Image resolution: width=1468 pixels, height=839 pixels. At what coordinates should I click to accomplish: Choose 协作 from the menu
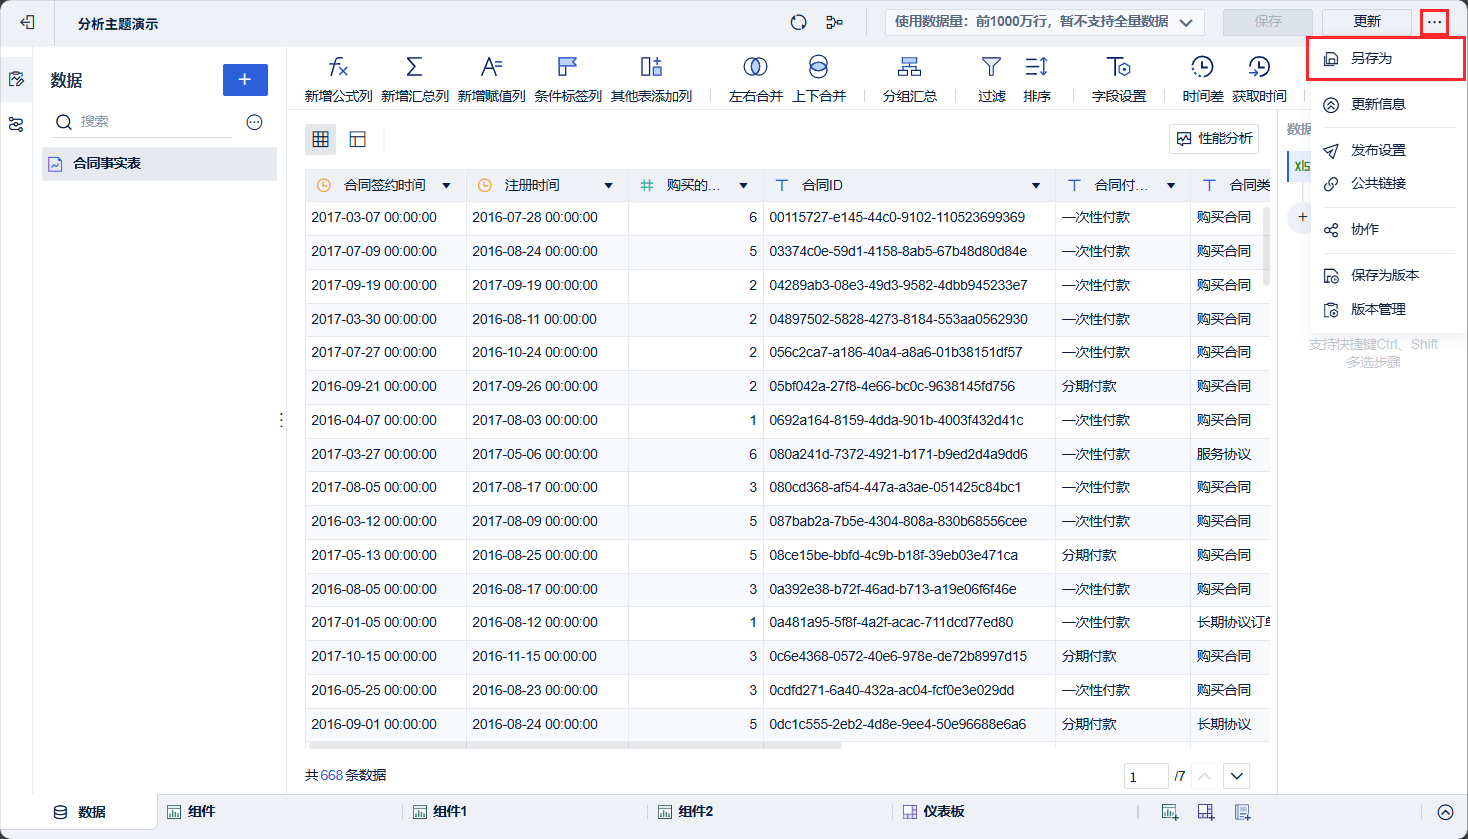click(1386, 230)
